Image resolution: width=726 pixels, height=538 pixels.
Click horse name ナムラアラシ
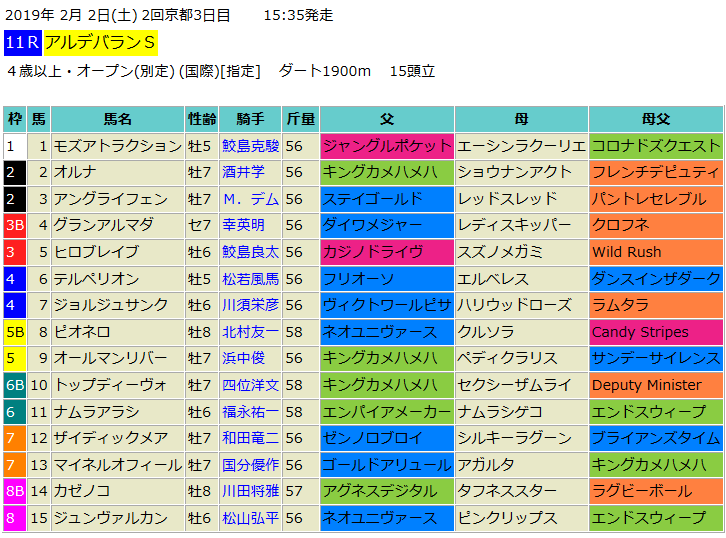click(96, 412)
